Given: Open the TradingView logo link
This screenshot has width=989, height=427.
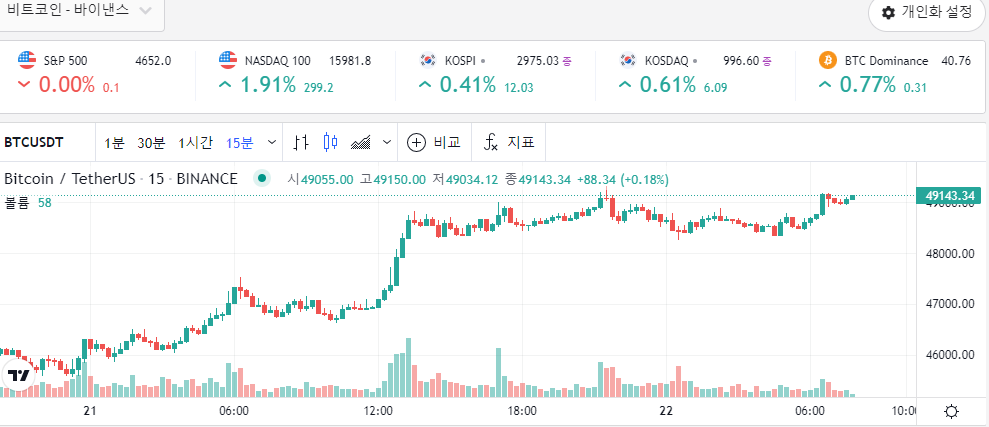Looking at the screenshot, I should click(18, 375).
